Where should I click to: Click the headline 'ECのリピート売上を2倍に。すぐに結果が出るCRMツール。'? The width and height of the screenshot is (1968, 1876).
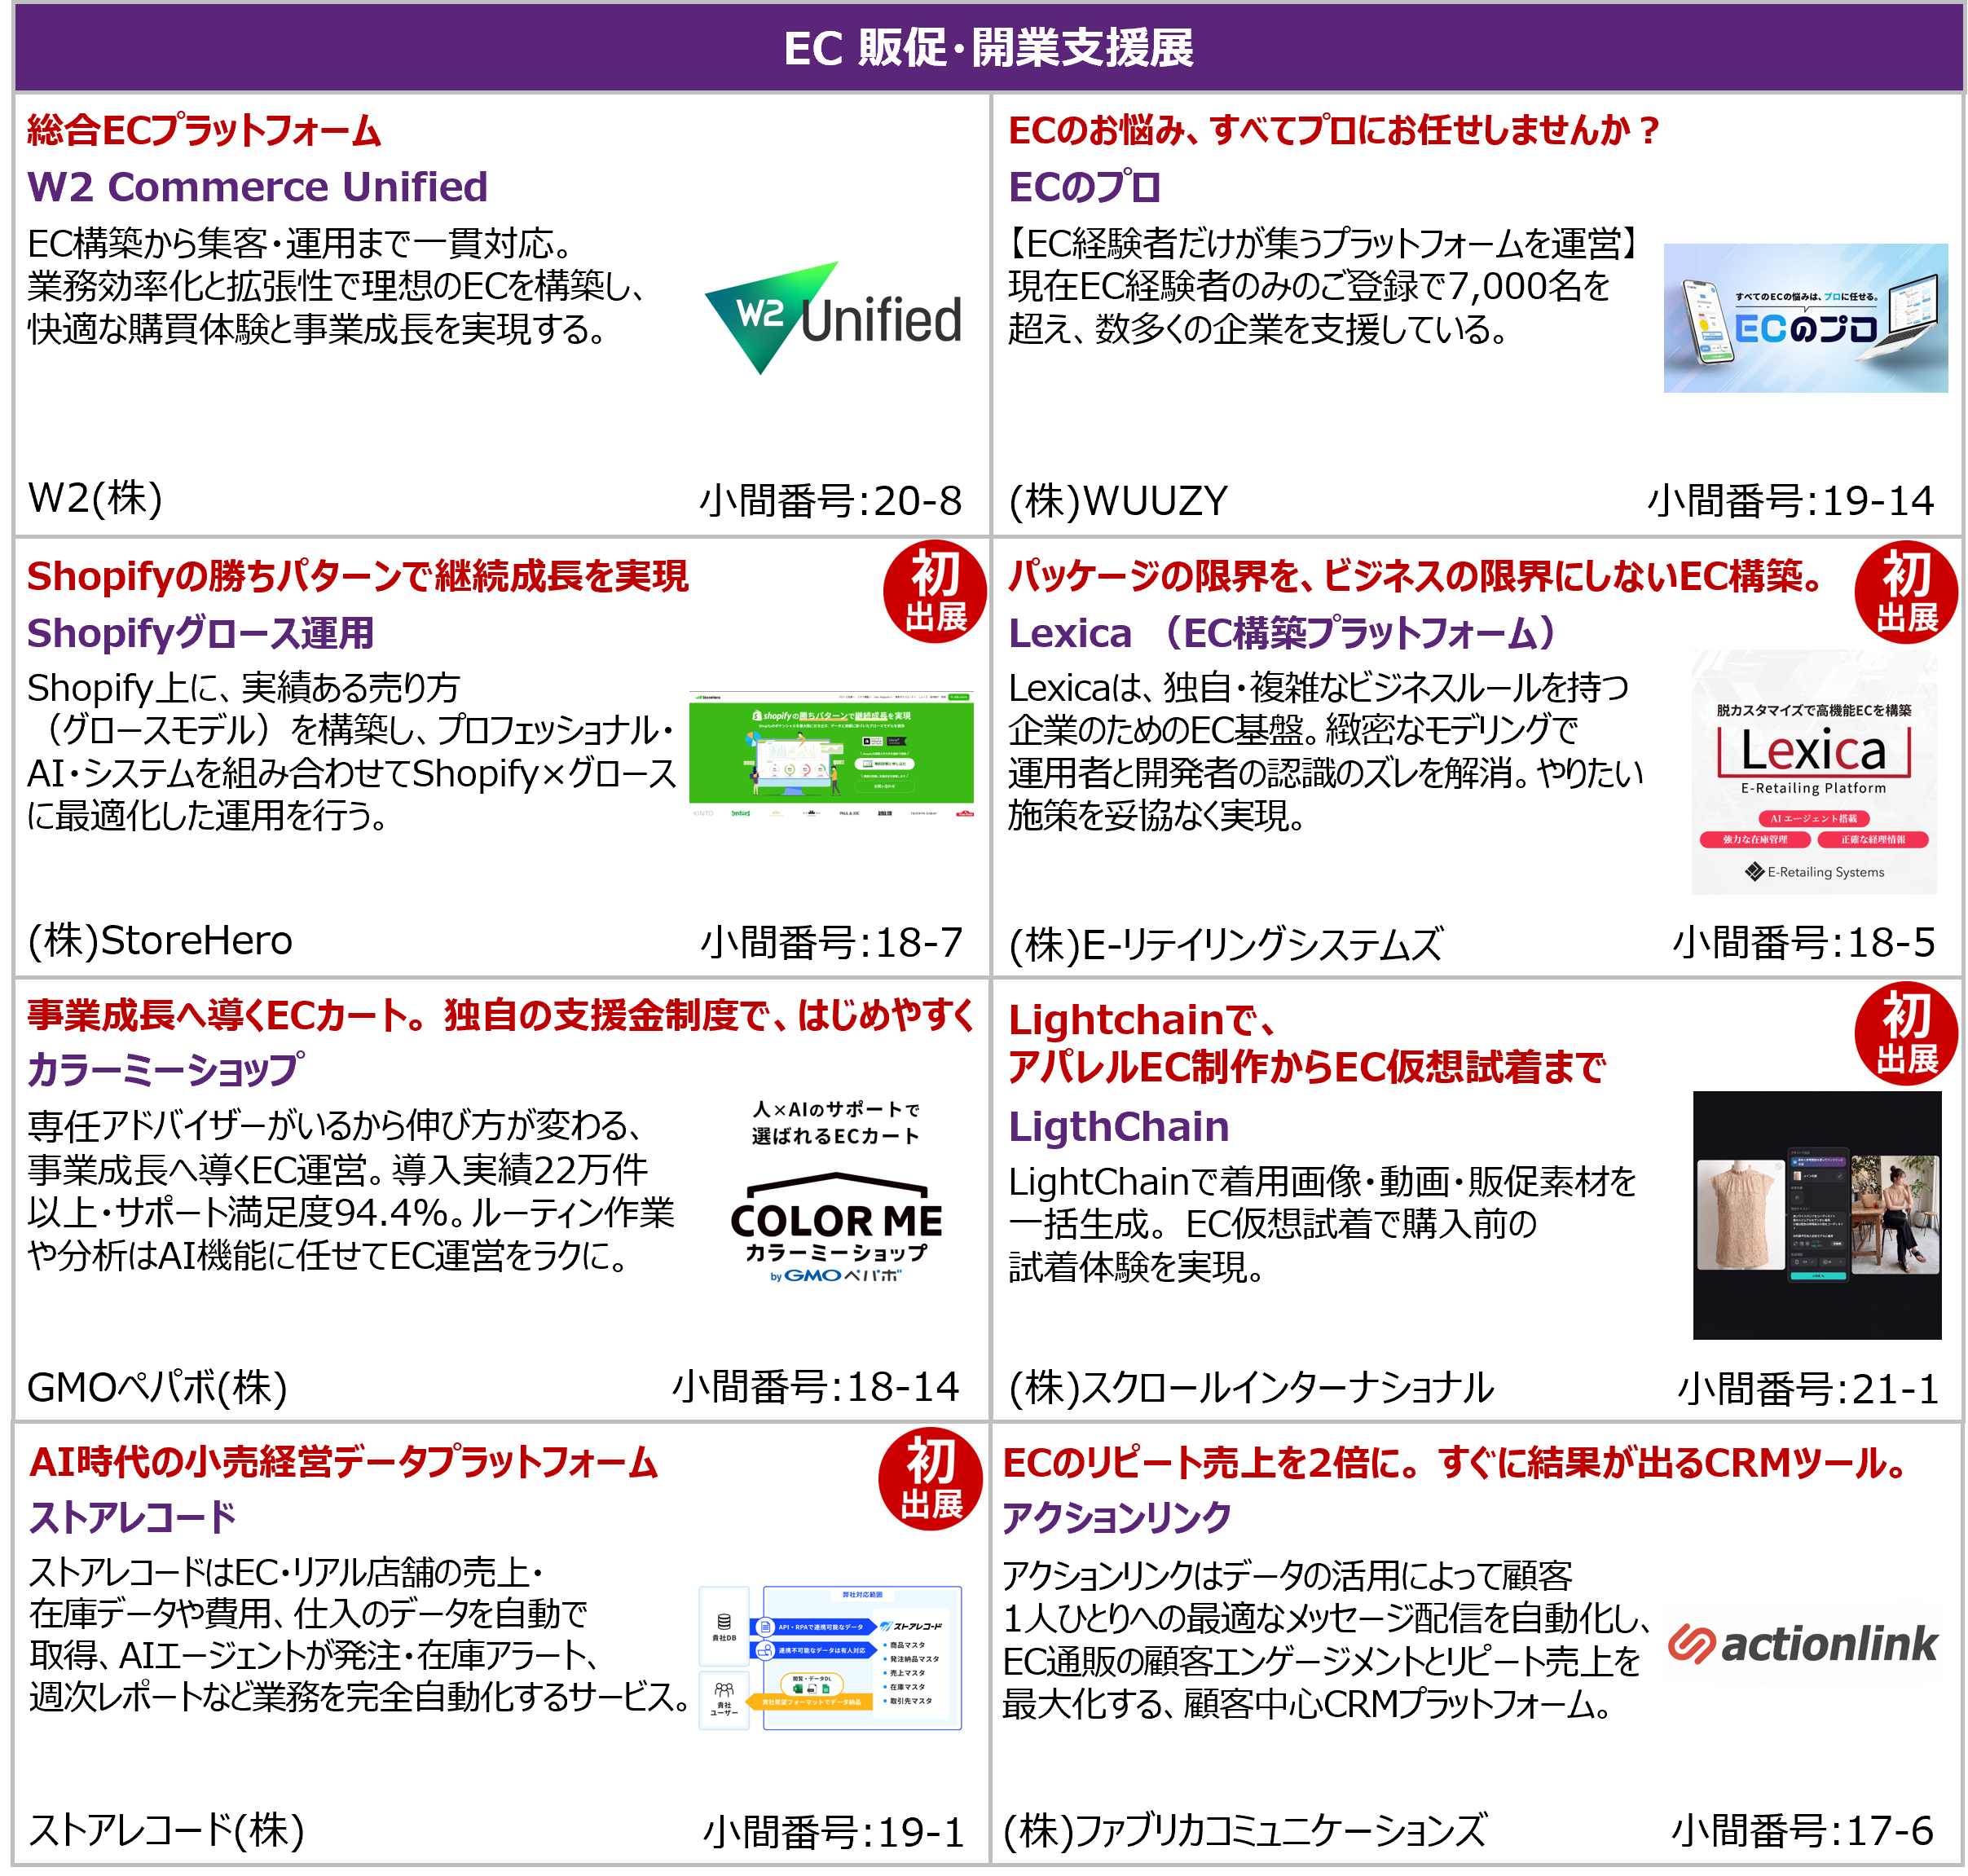pyautogui.click(x=1455, y=1462)
